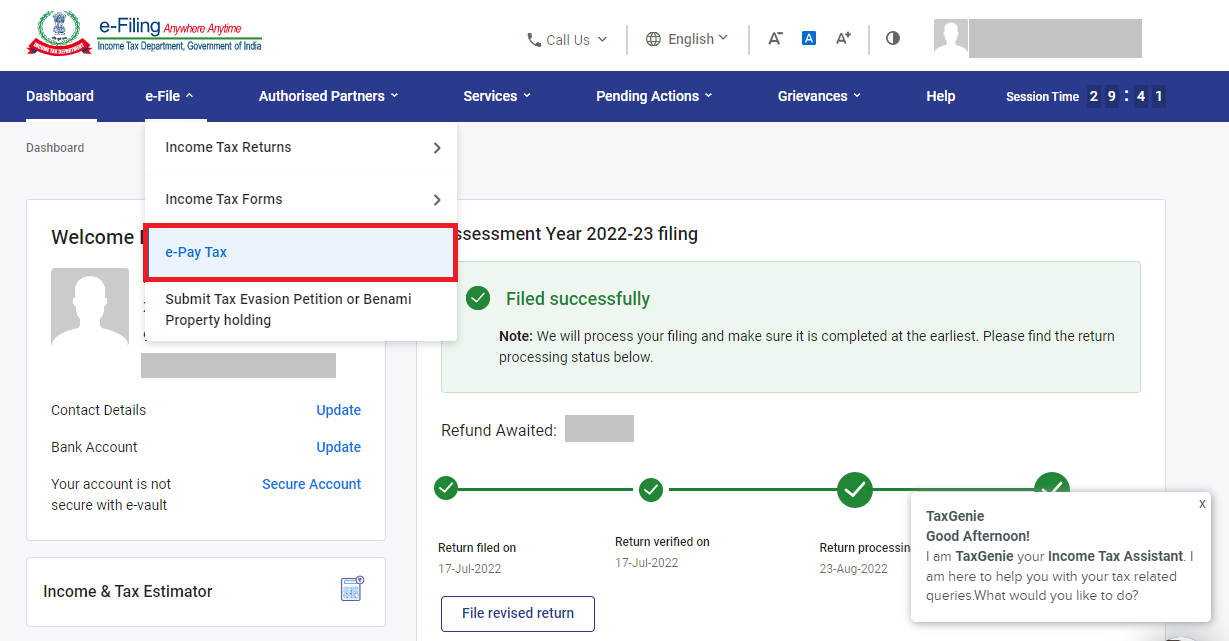Open the Income & Tax Estimator calculator icon
1229x641 pixels.
351,589
